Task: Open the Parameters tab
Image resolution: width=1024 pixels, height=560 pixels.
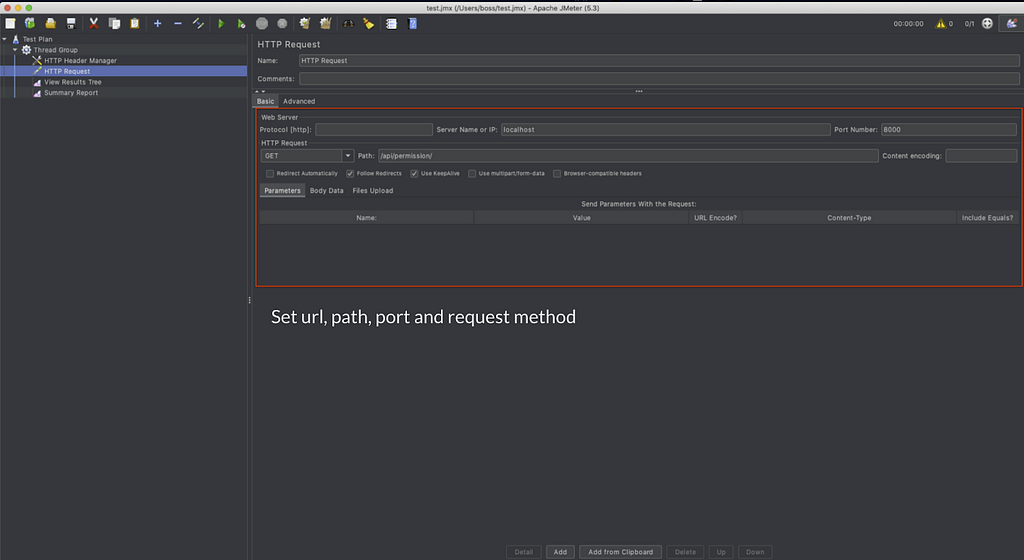Action: (x=282, y=191)
